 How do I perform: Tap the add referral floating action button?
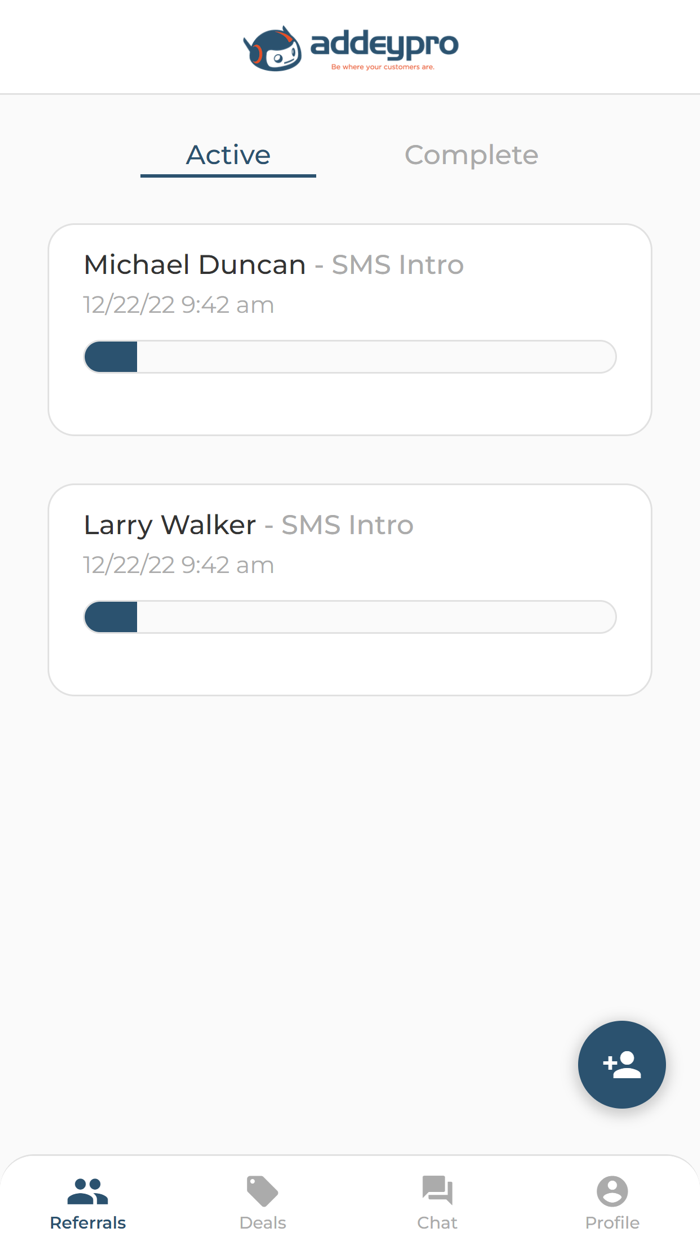621,1064
